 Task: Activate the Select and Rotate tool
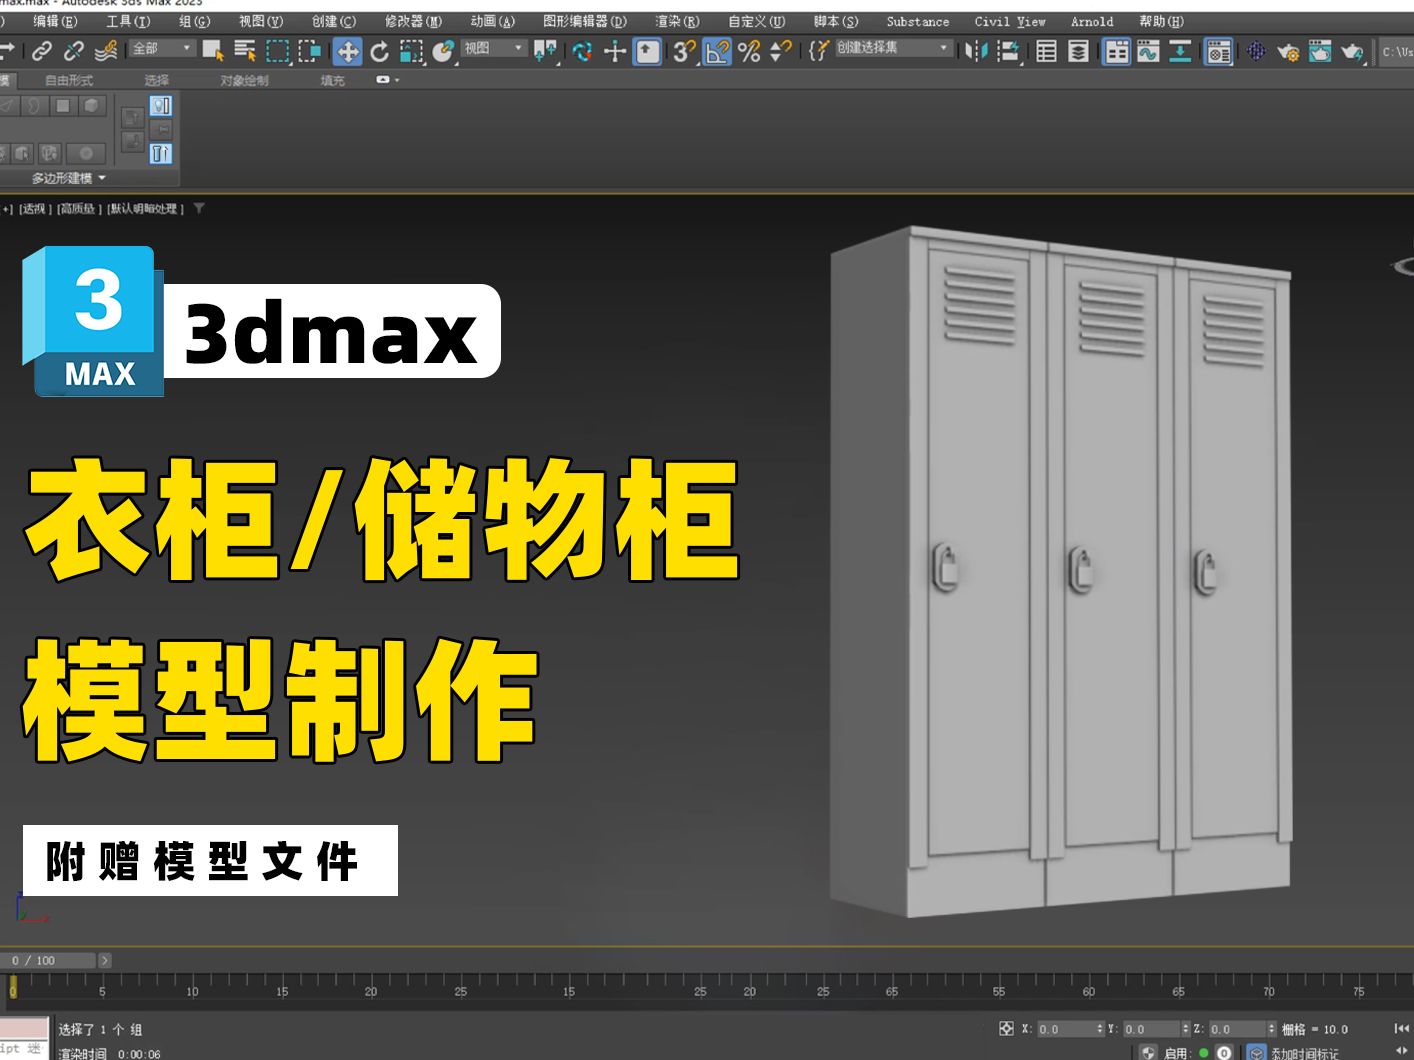coord(380,51)
